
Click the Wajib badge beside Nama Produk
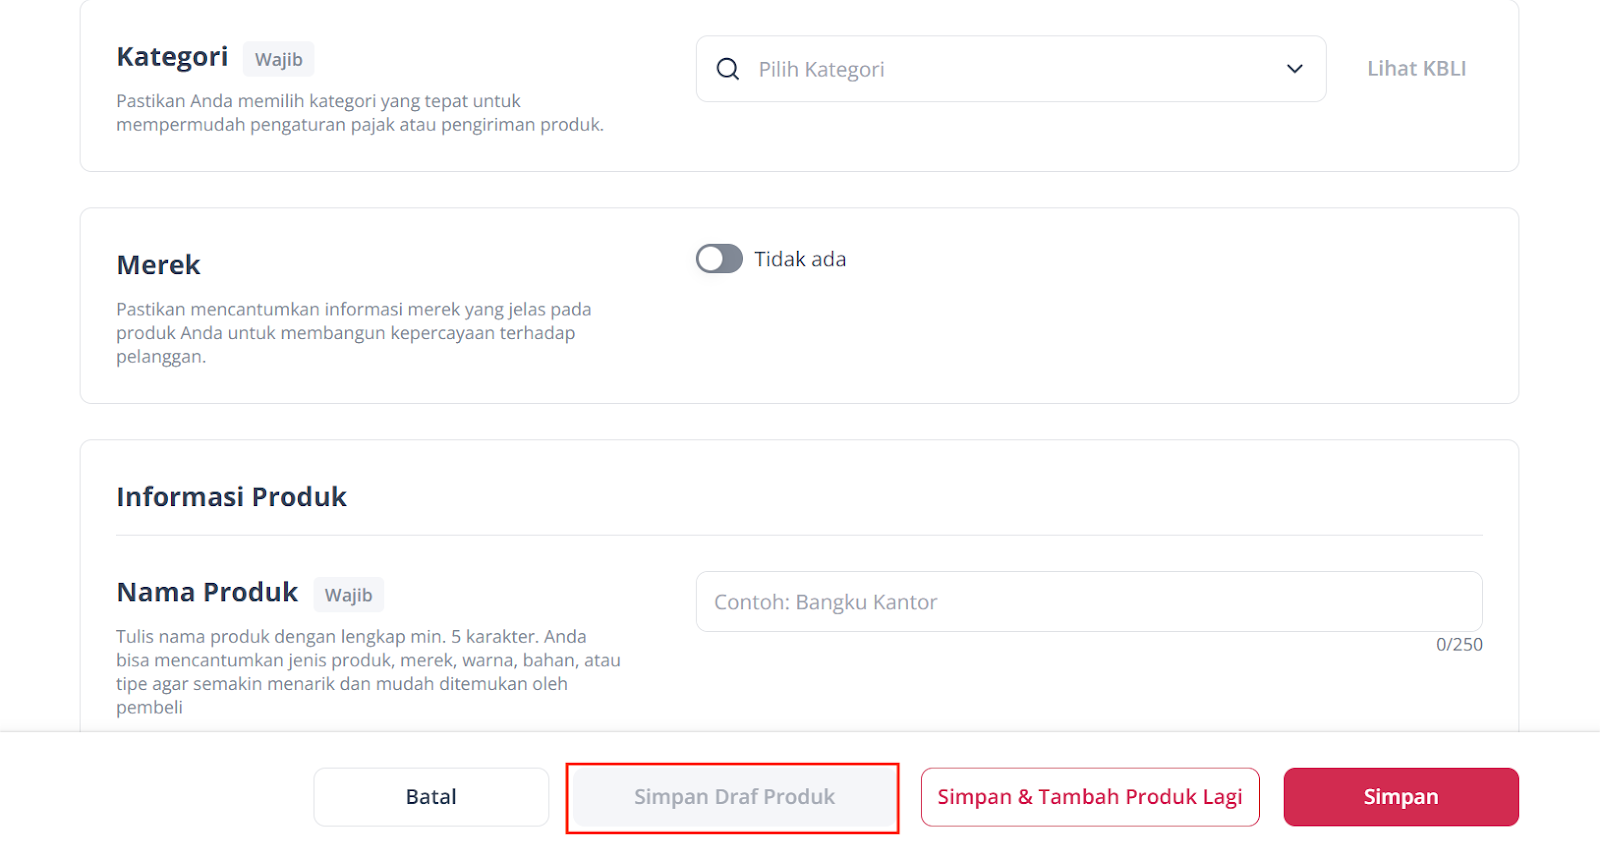348,595
